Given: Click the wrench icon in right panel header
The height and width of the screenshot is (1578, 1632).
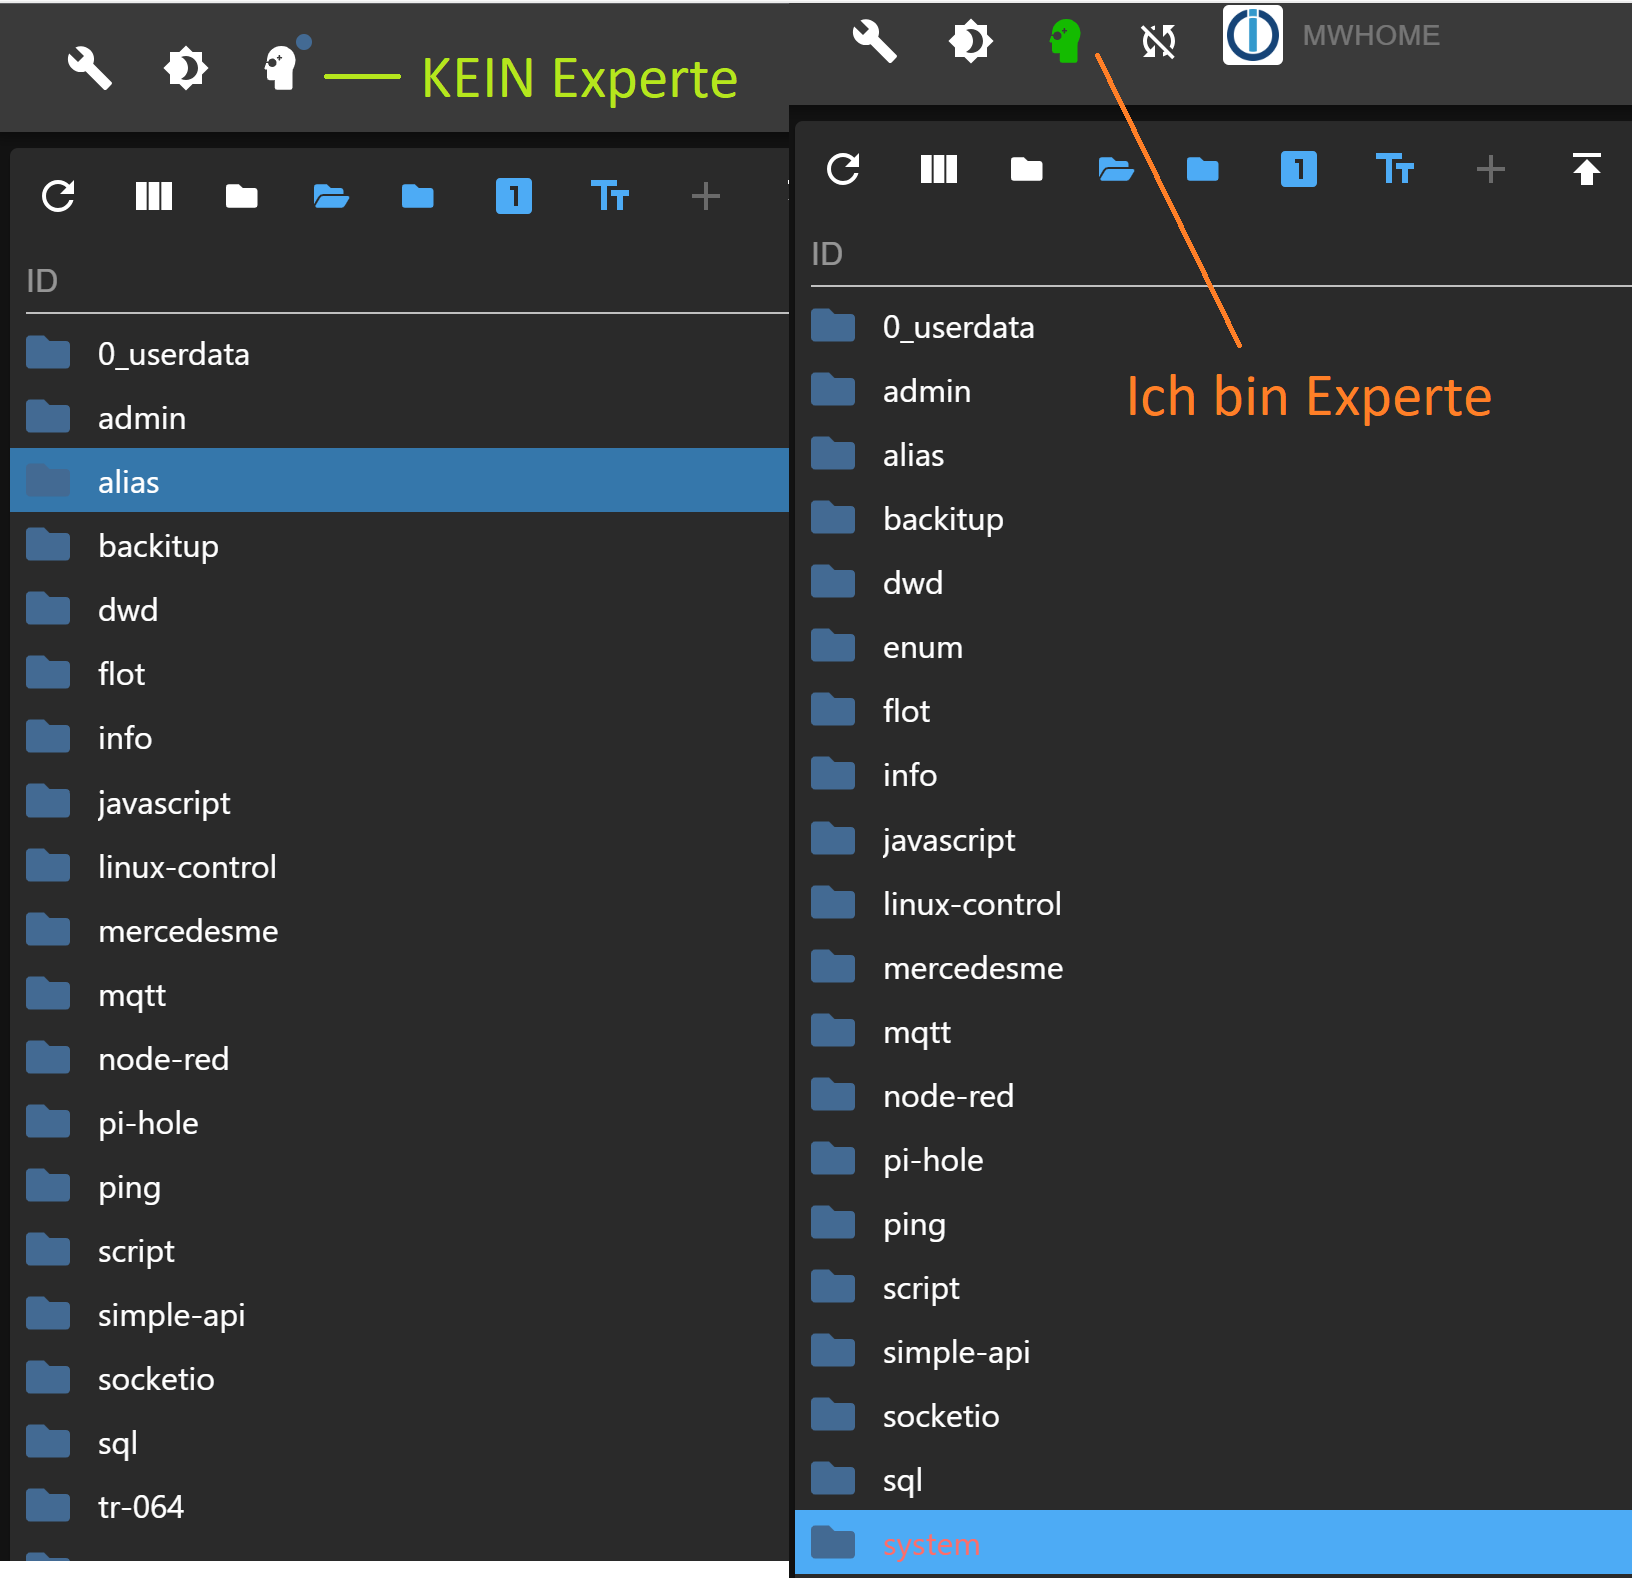Looking at the screenshot, I should pyautogui.click(x=874, y=41).
